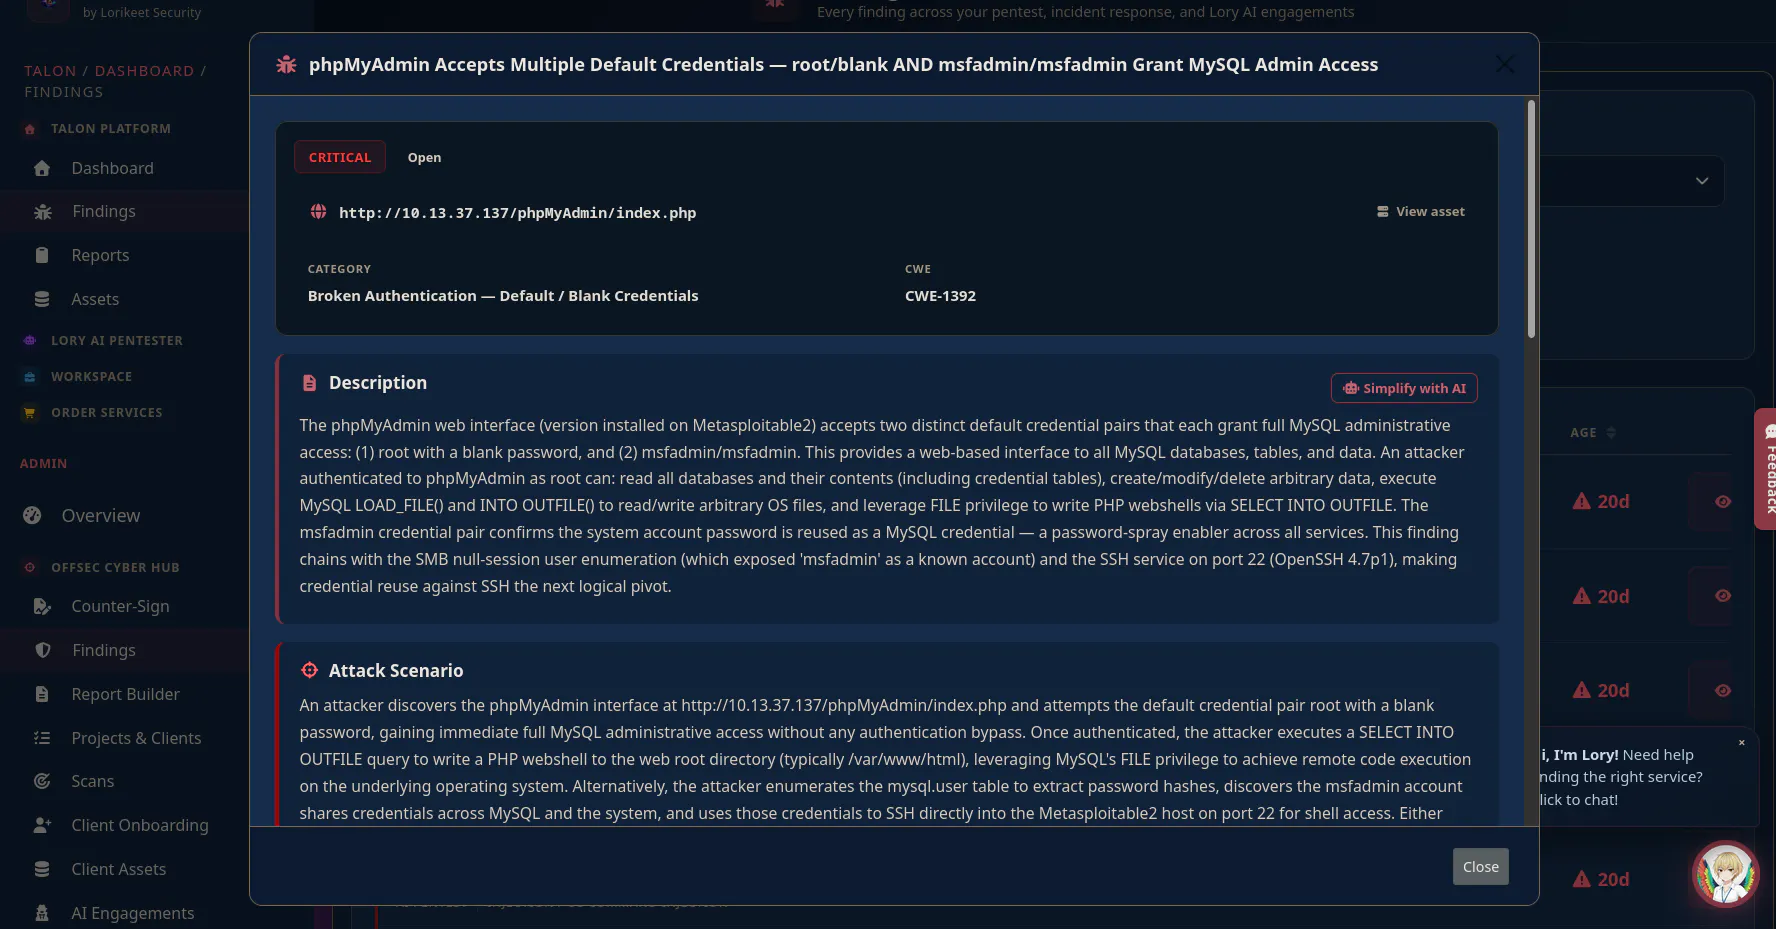Image resolution: width=1776 pixels, height=929 pixels.
Task: Click the ADMIN section label
Action: coord(44,464)
